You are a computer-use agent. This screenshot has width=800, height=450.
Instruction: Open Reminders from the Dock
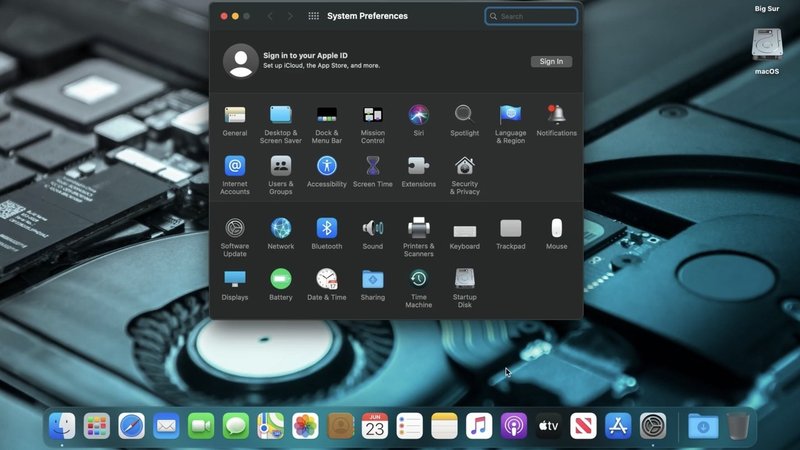(410, 426)
